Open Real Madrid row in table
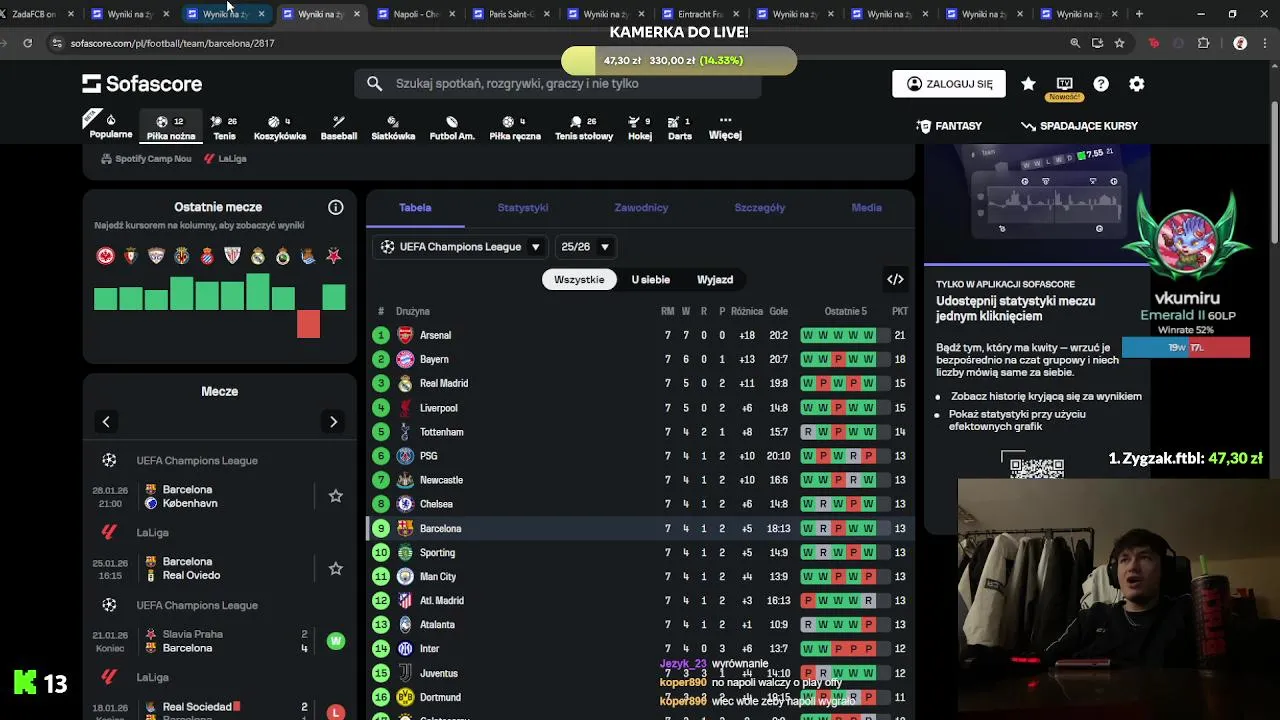The height and width of the screenshot is (720, 1280). pos(640,383)
